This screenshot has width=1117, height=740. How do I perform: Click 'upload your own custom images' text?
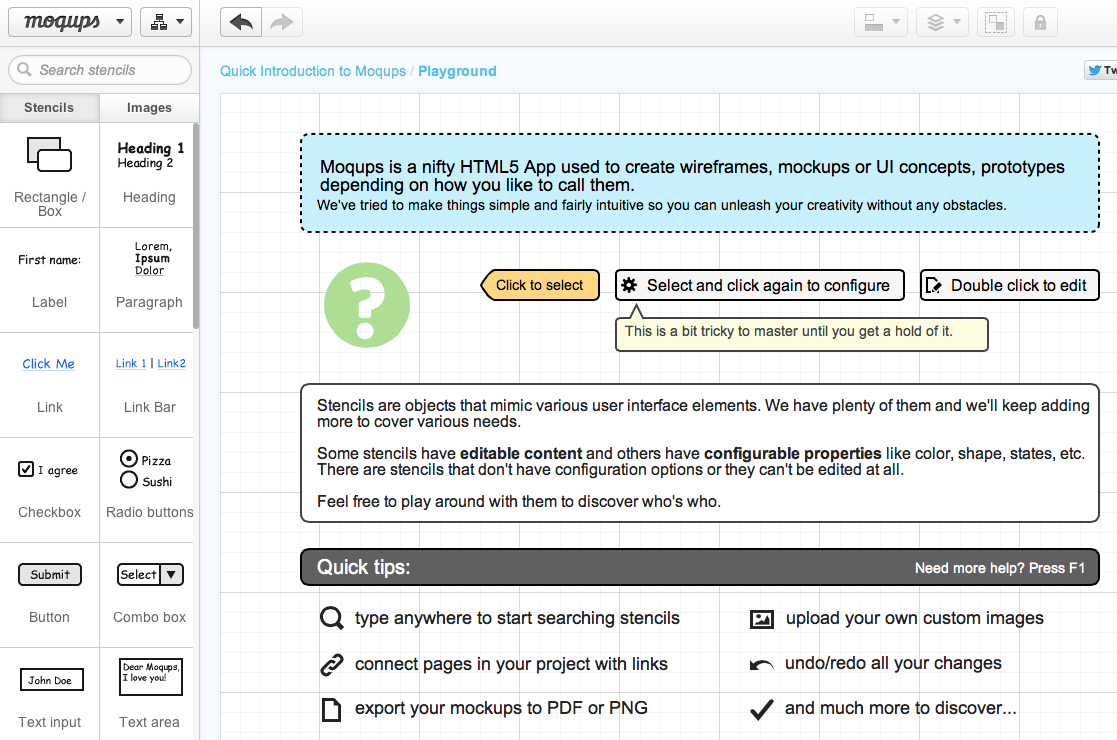coord(915,618)
